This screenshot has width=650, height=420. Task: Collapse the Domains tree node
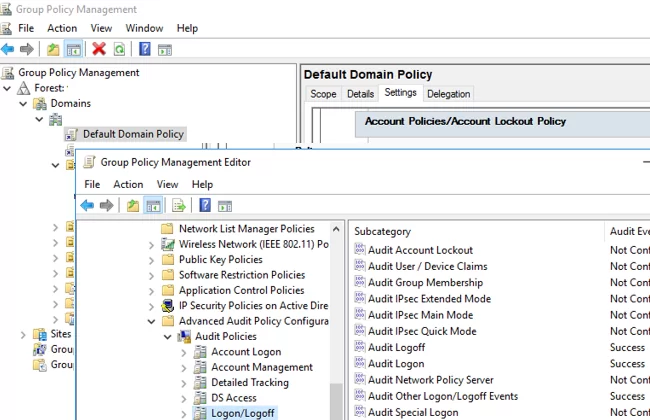[x=23, y=104]
